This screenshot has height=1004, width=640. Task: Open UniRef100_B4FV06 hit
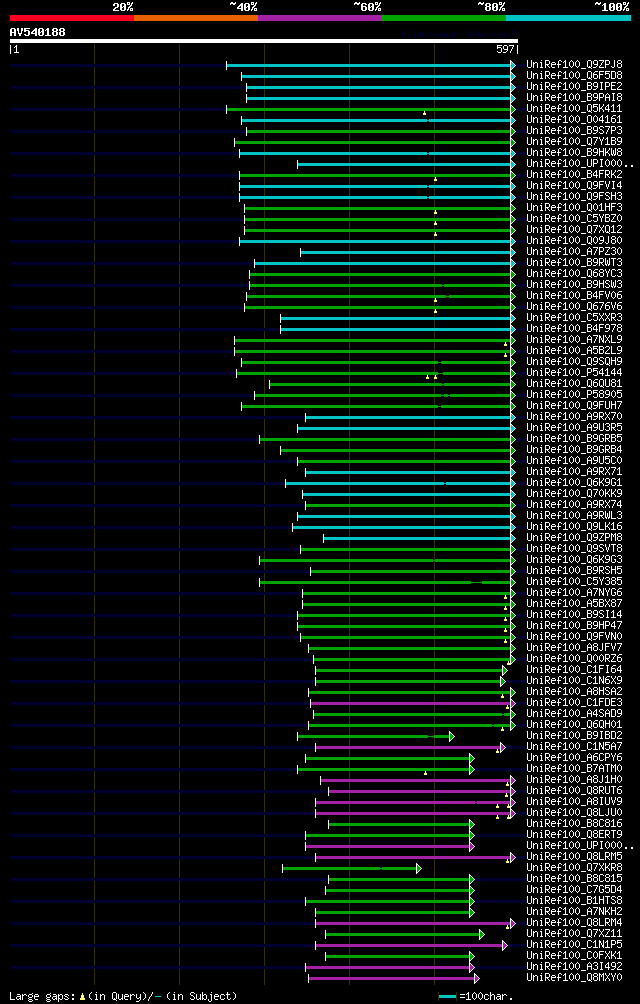pyautogui.click(x=574, y=295)
